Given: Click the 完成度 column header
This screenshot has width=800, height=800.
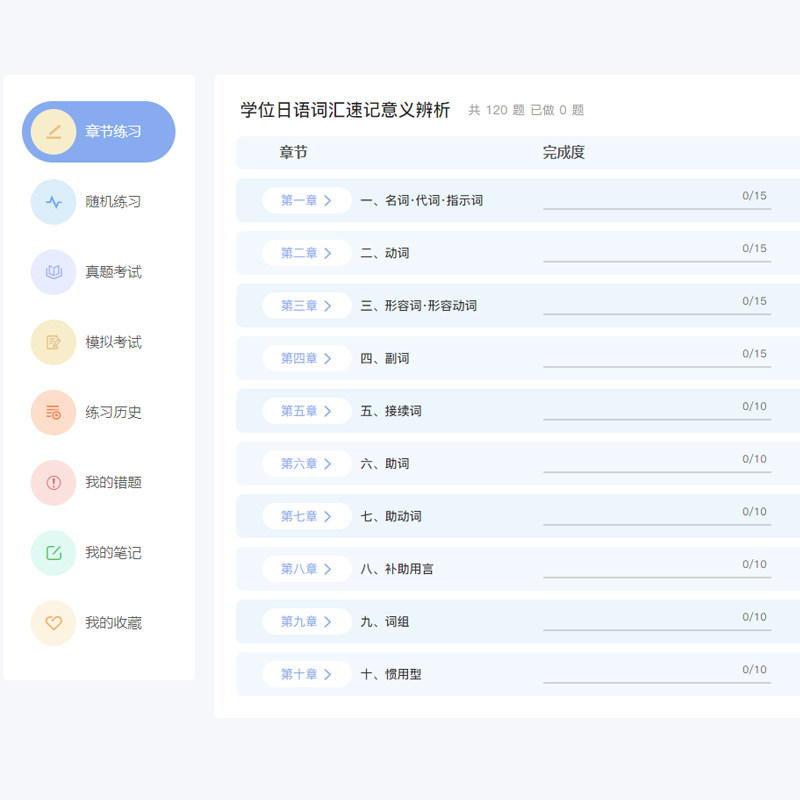Looking at the screenshot, I should tap(564, 153).
